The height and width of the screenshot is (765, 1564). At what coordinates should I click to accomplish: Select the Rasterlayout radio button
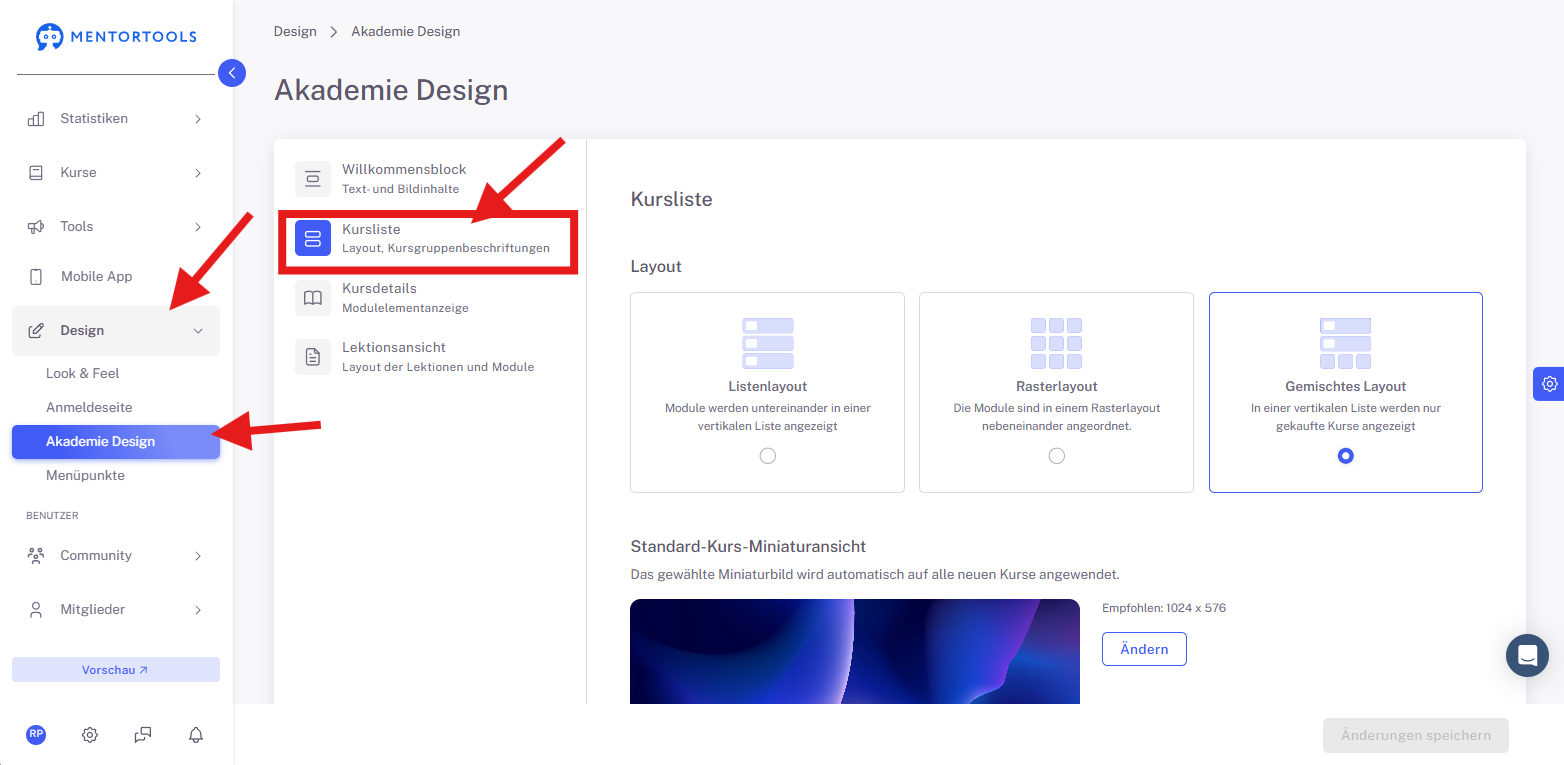tap(1057, 456)
